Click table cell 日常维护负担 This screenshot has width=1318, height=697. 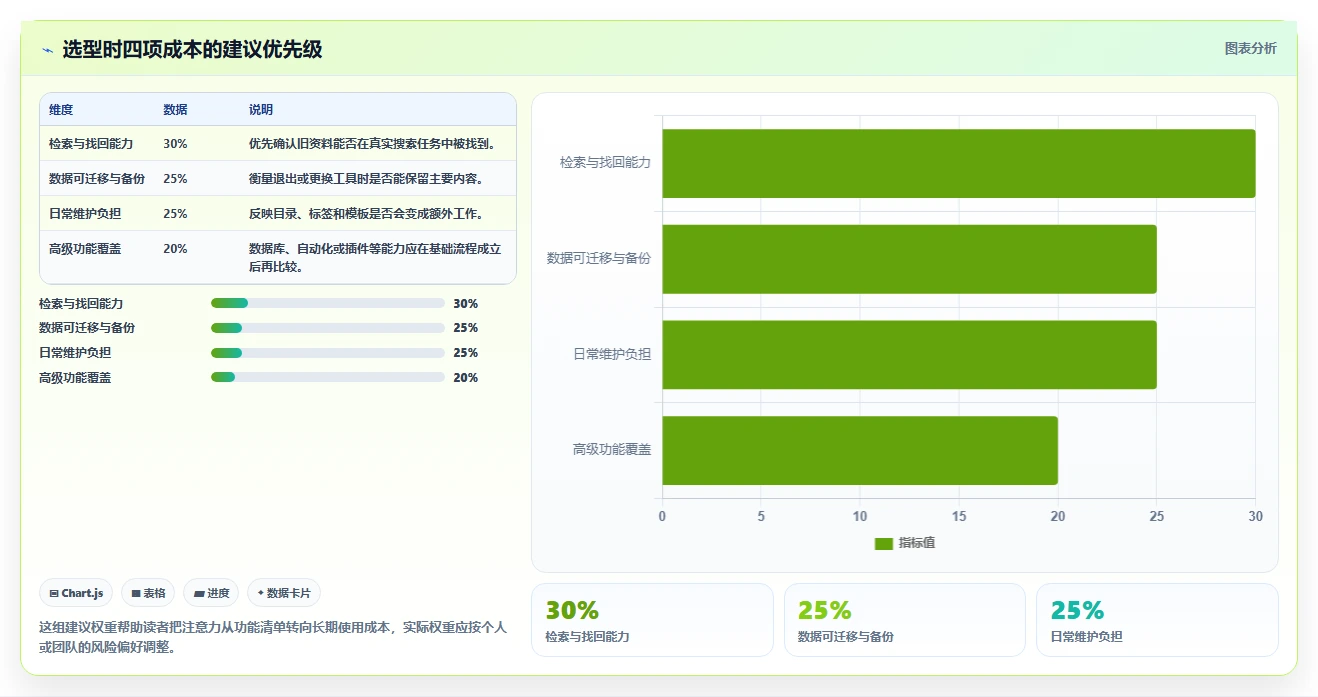click(x=84, y=214)
